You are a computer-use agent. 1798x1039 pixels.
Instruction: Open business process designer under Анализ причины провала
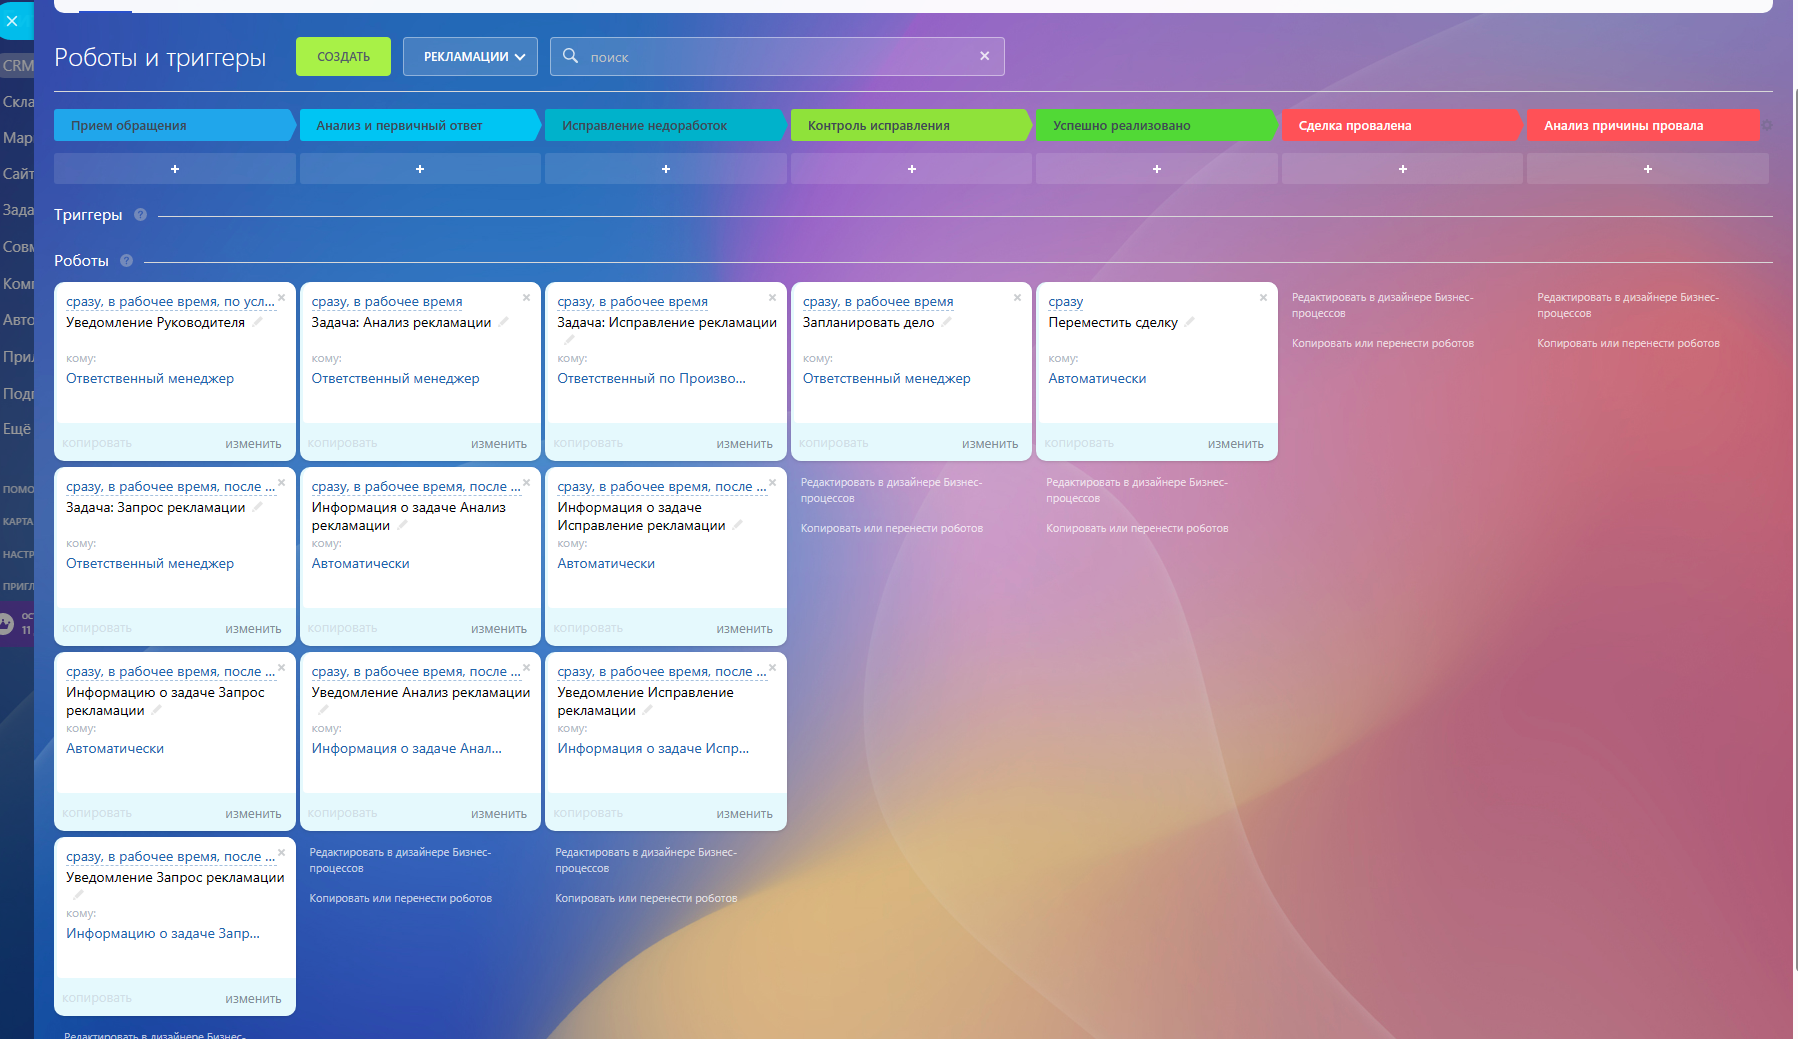tap(1628, 305)
